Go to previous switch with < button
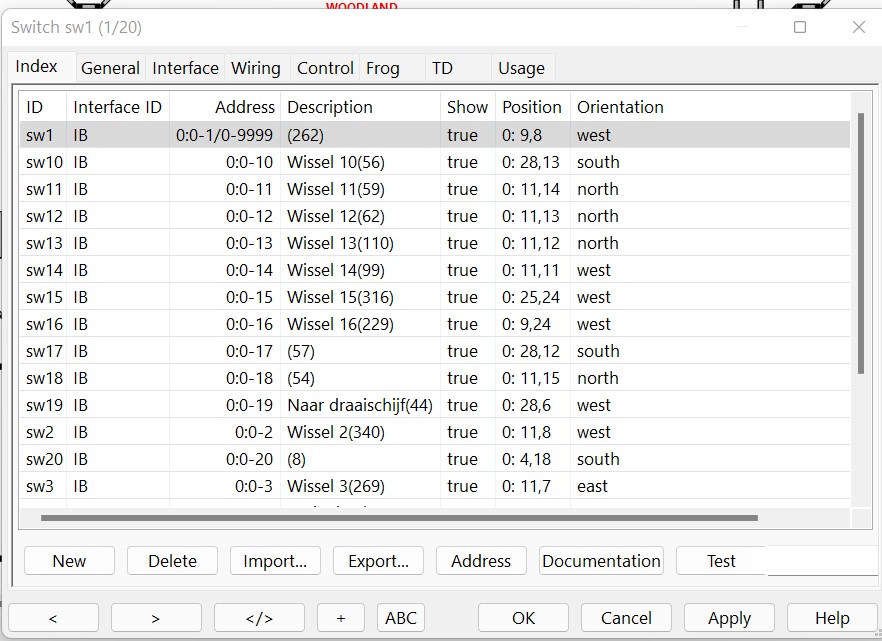The image size is (882, 641). (53, 618)
